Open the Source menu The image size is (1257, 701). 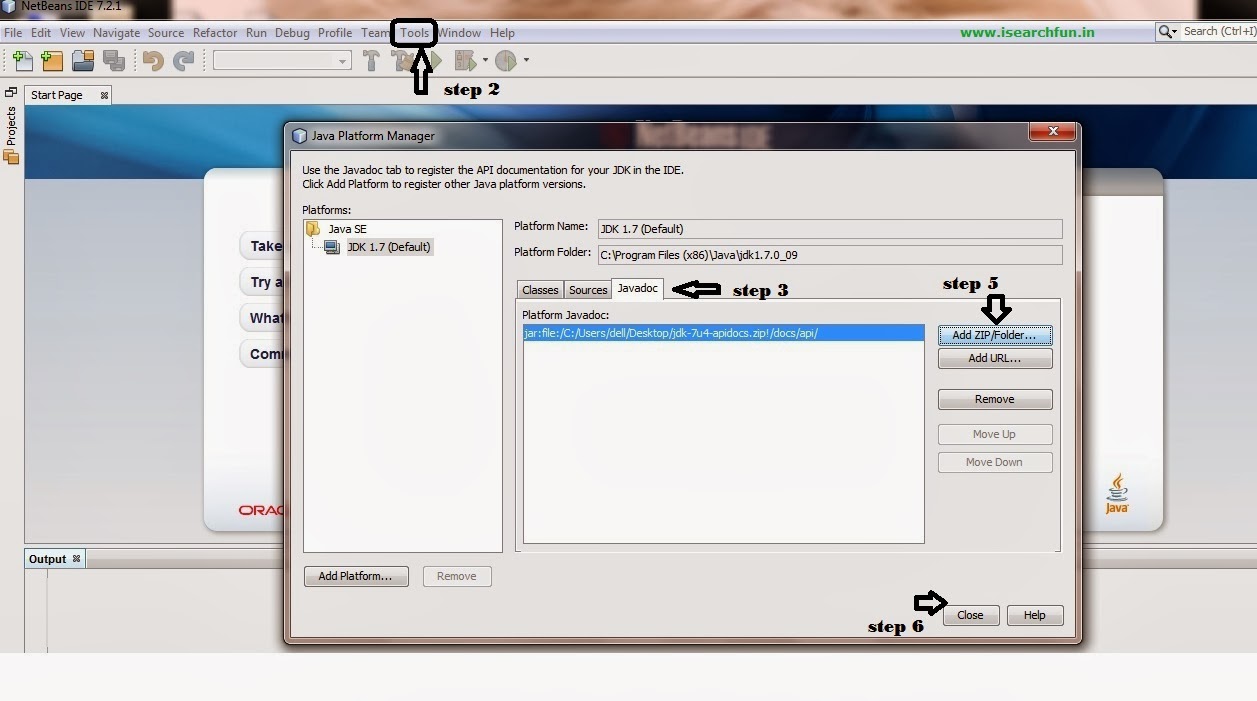tap(166, 33)
